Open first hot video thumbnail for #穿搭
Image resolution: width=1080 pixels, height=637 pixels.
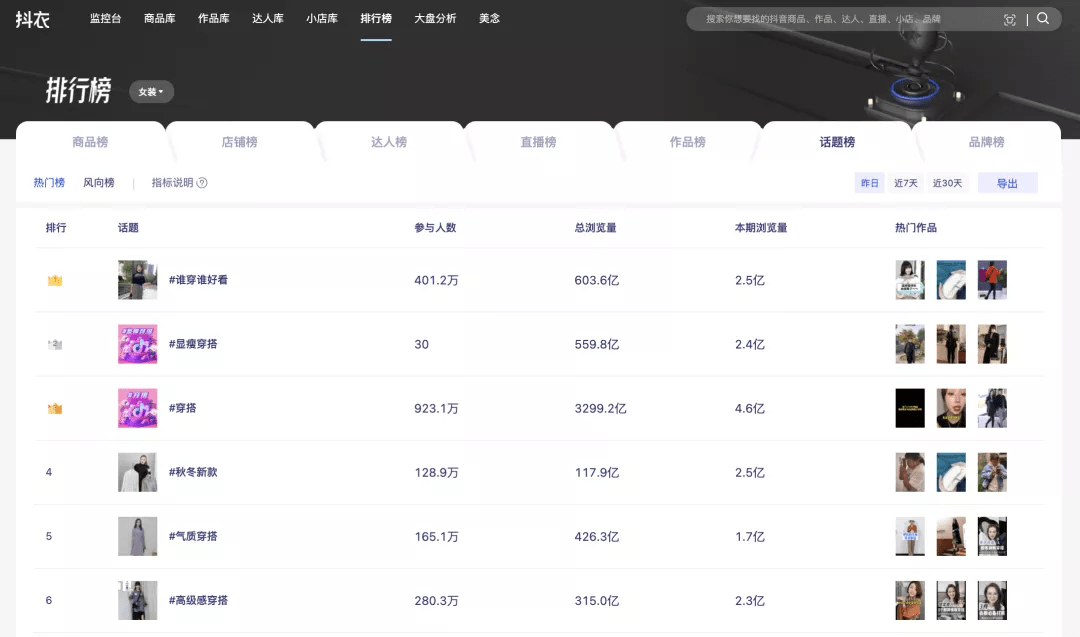[909, 408]
